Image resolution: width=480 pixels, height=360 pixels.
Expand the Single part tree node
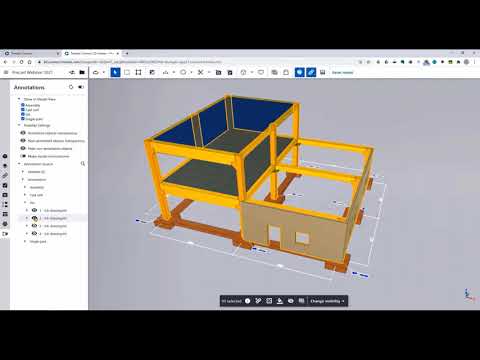[x=25, y=241]
